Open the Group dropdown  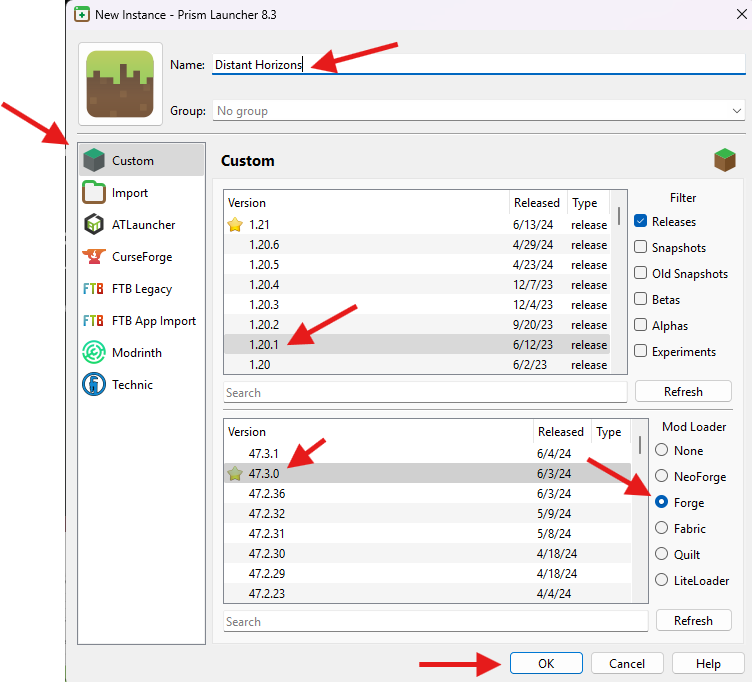479,110
